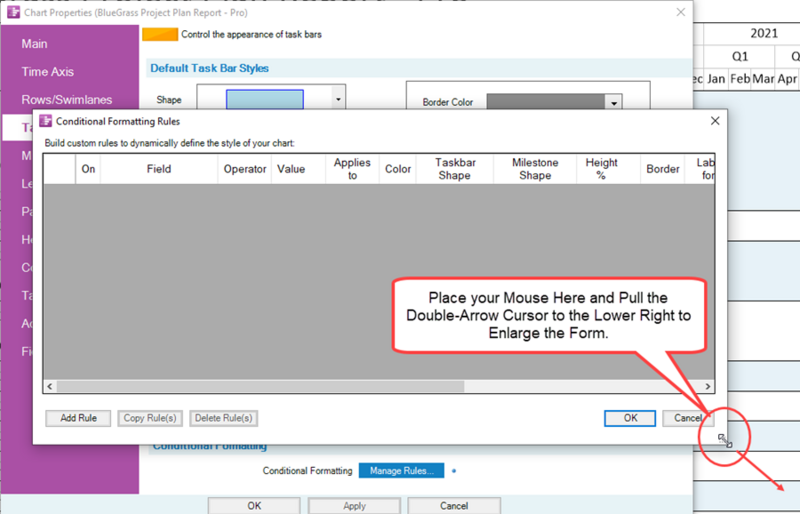The height and width of the screenshot is (514, 800).
Task: Click OK at bottom of Chart Properties
Action: click(254, 506)
